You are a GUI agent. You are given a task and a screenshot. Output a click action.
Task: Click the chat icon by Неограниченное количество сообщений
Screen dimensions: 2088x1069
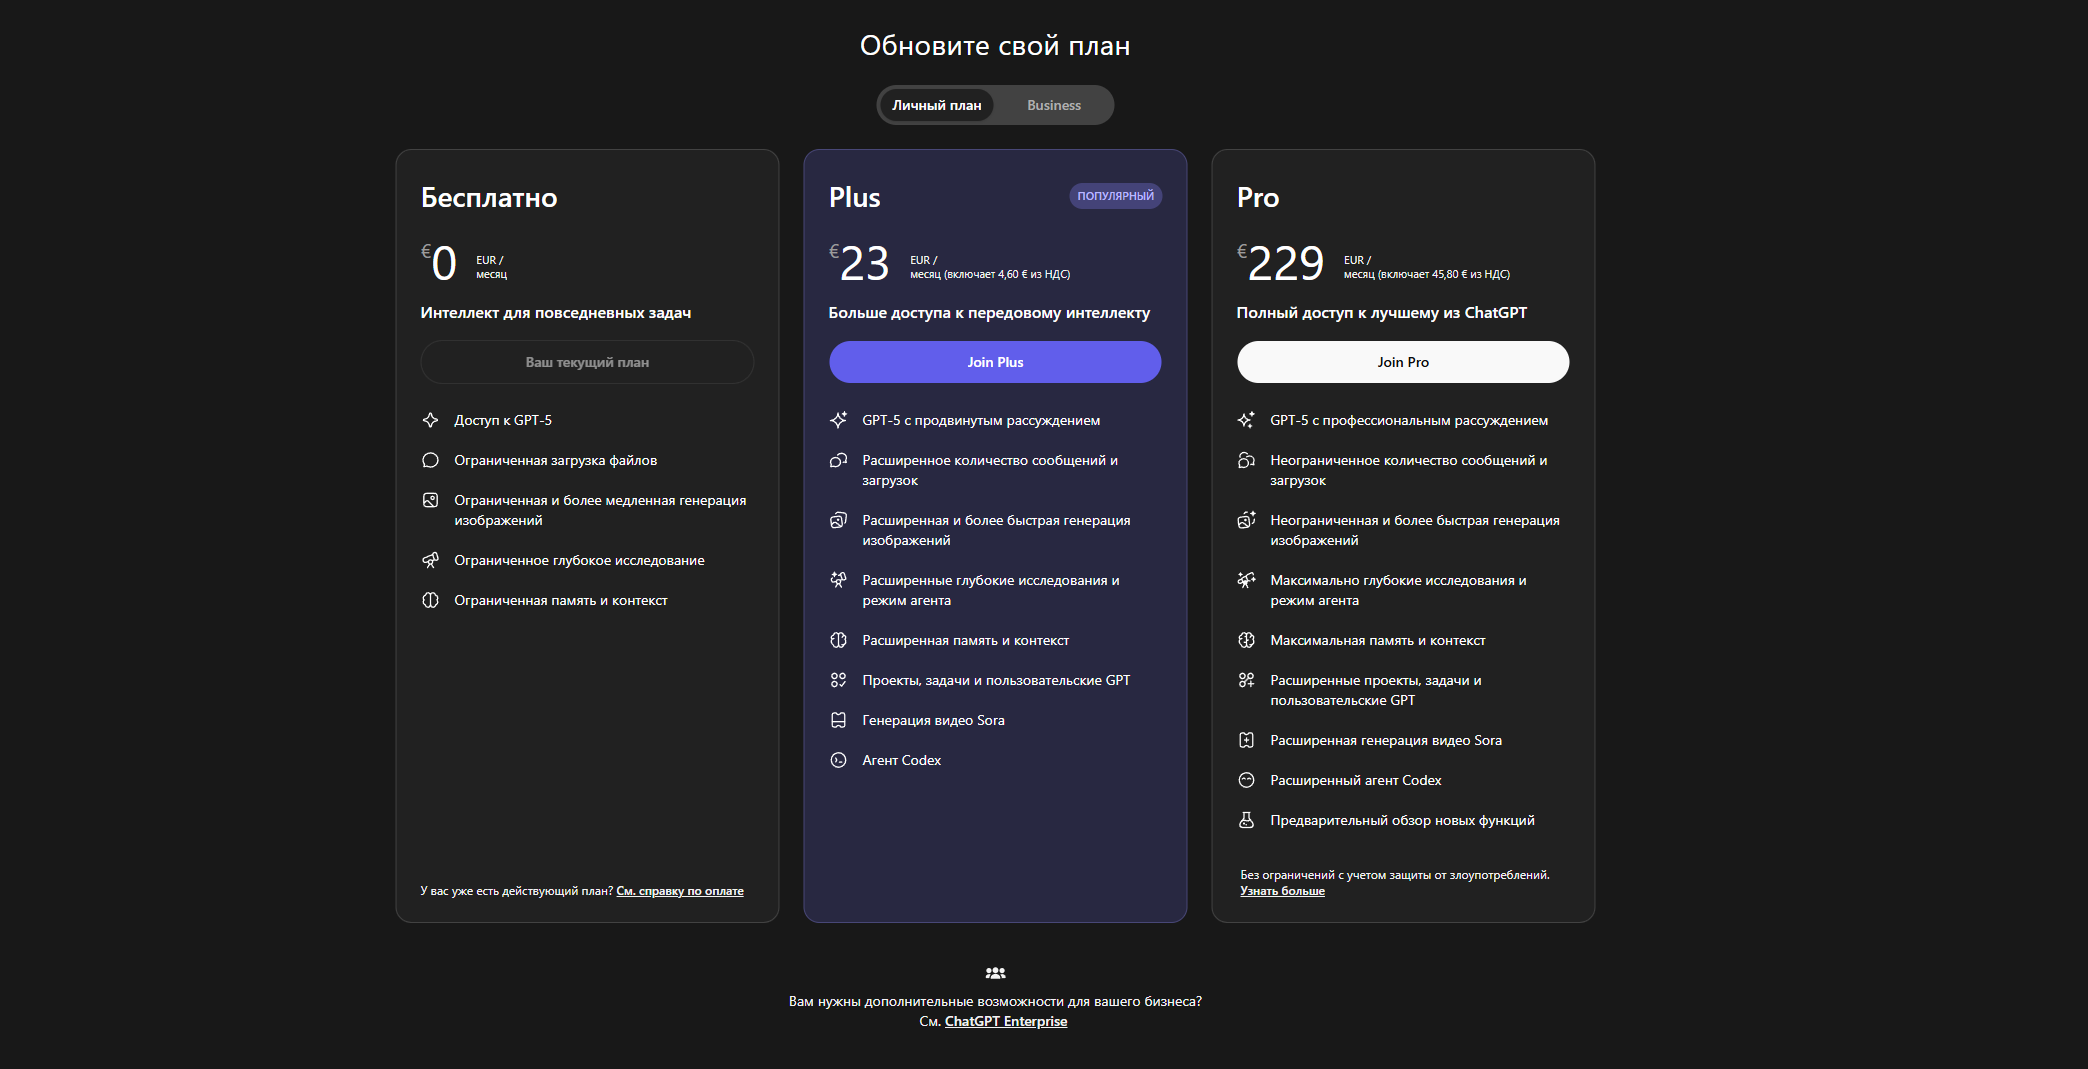point(1246,460)
